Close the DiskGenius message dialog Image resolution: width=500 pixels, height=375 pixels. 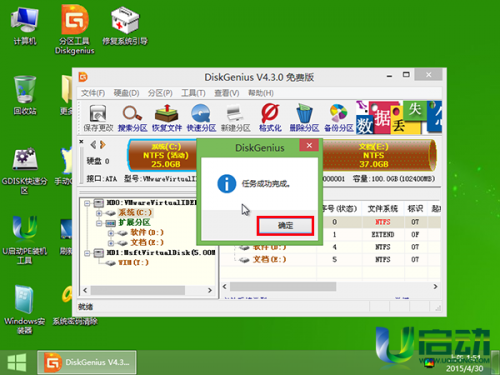click(309, 145)
